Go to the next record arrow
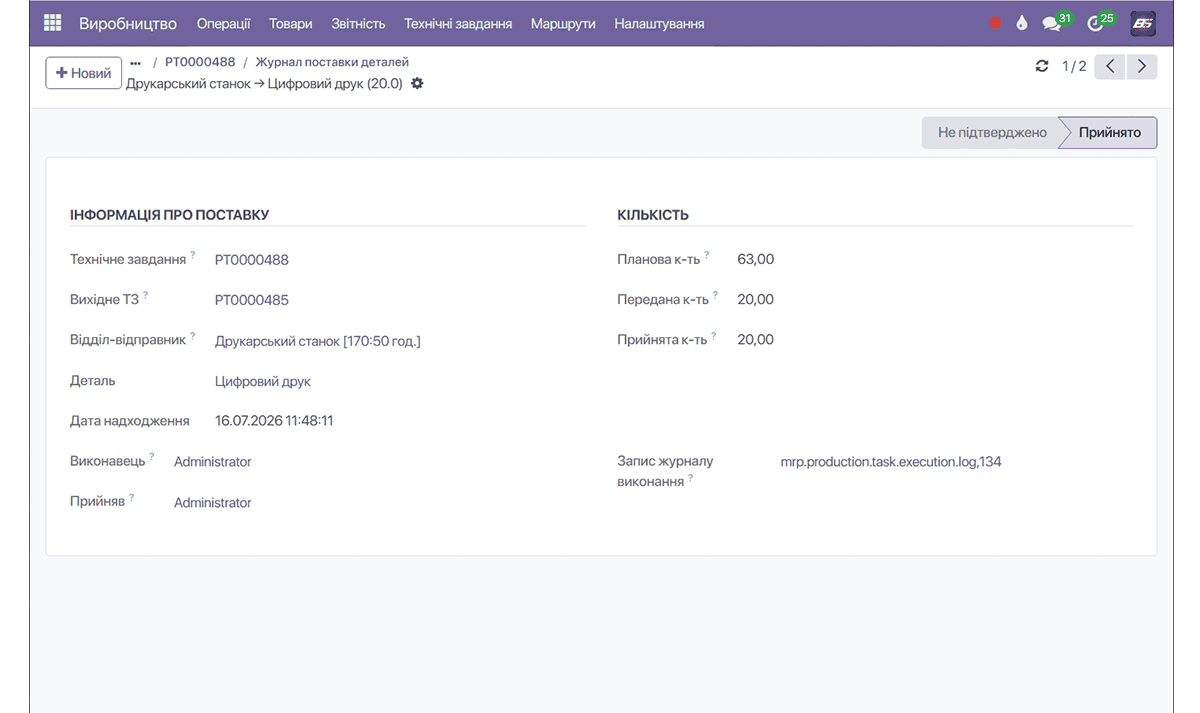 (x=1142, y=66)
